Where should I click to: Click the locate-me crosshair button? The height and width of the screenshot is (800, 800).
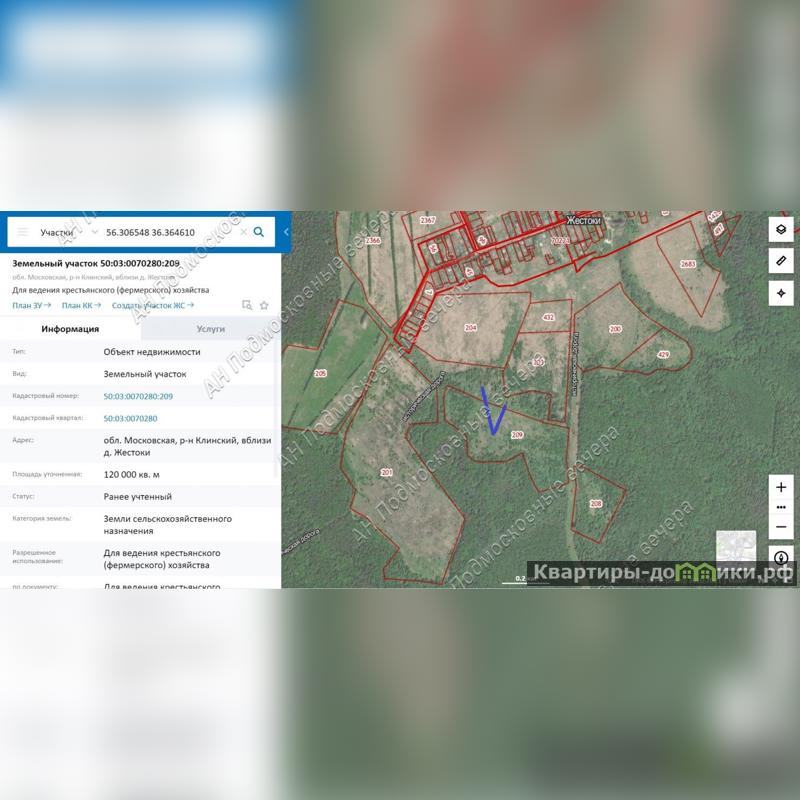coord(781,293)
